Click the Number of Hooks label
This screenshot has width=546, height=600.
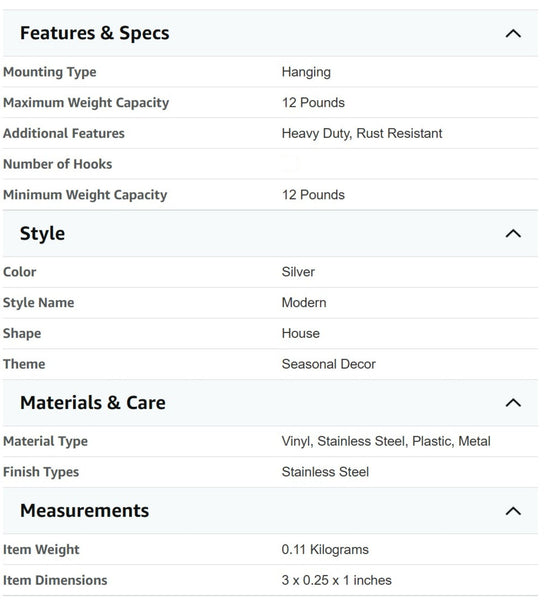tap(57, 164)
